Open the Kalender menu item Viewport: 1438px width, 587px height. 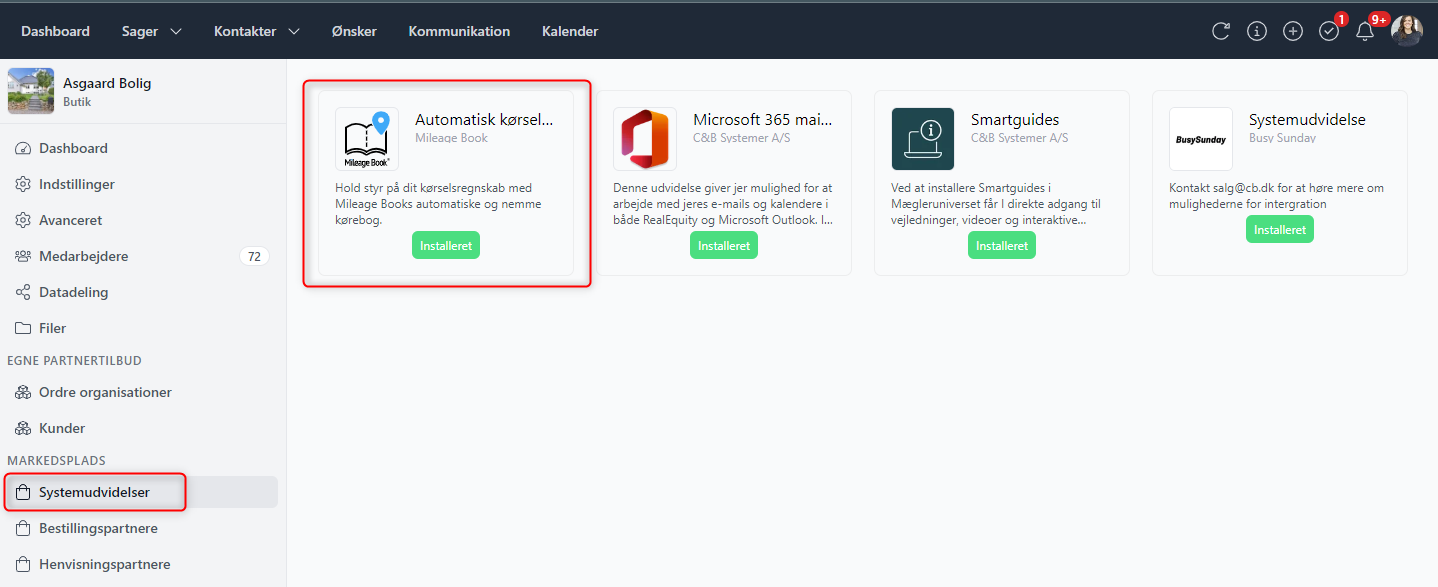pyautogui.click(x=570, y=31)
